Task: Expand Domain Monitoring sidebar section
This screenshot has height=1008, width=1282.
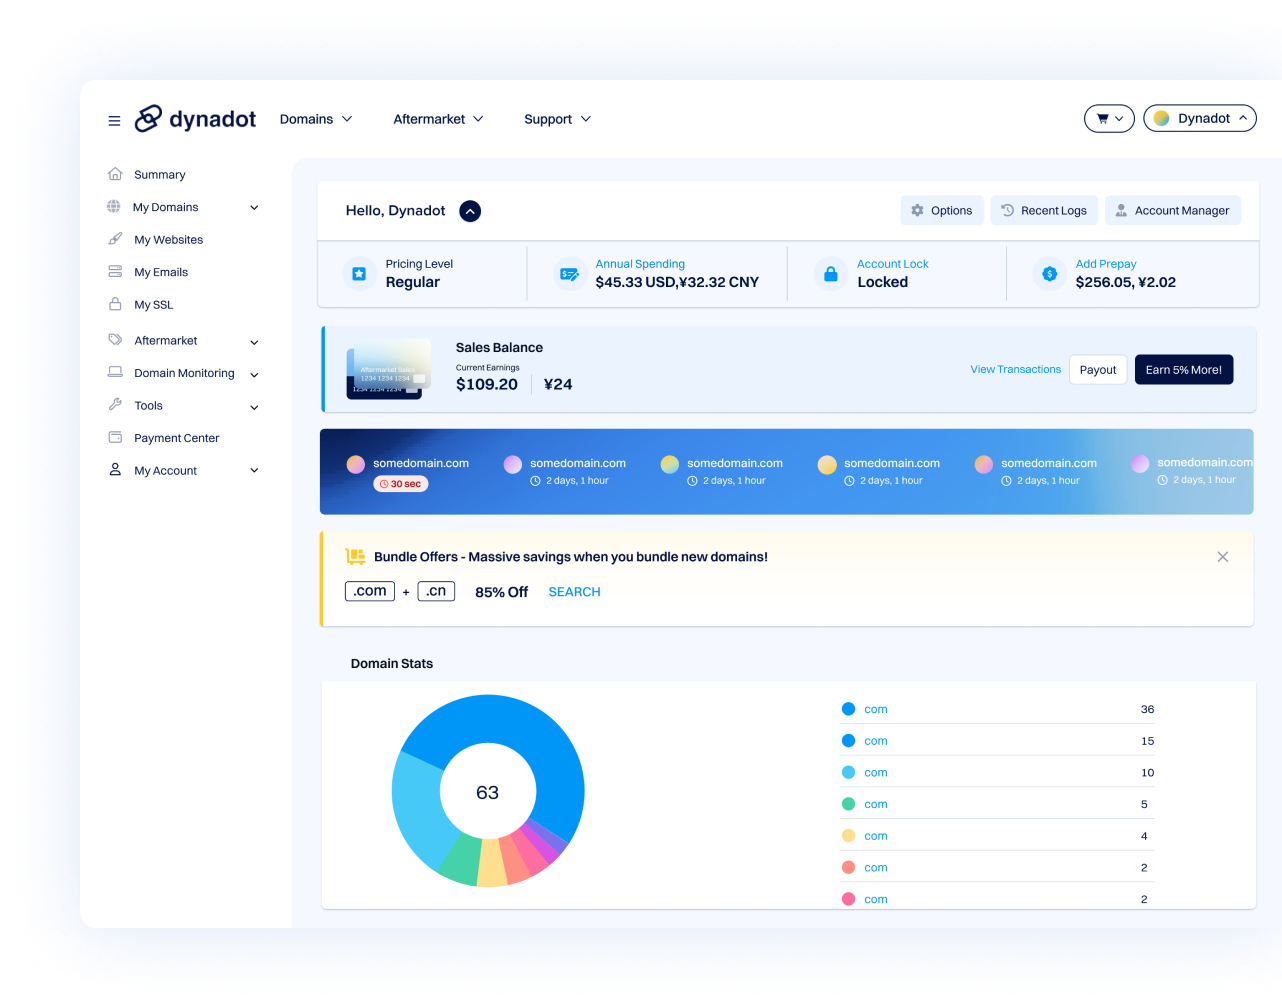Action: 254,374
